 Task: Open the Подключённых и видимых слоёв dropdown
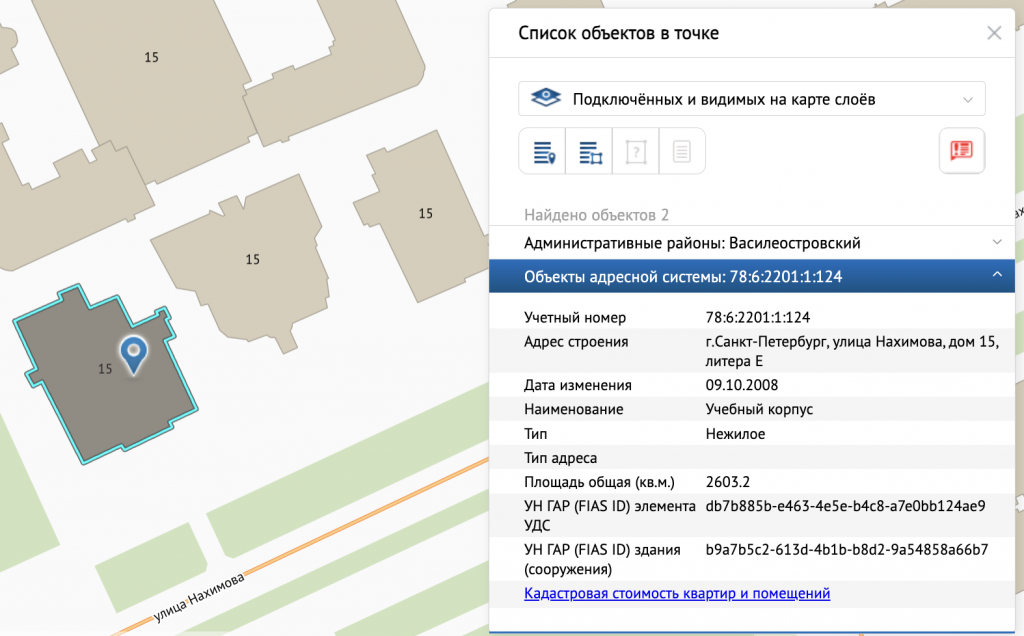pos(752,99)
